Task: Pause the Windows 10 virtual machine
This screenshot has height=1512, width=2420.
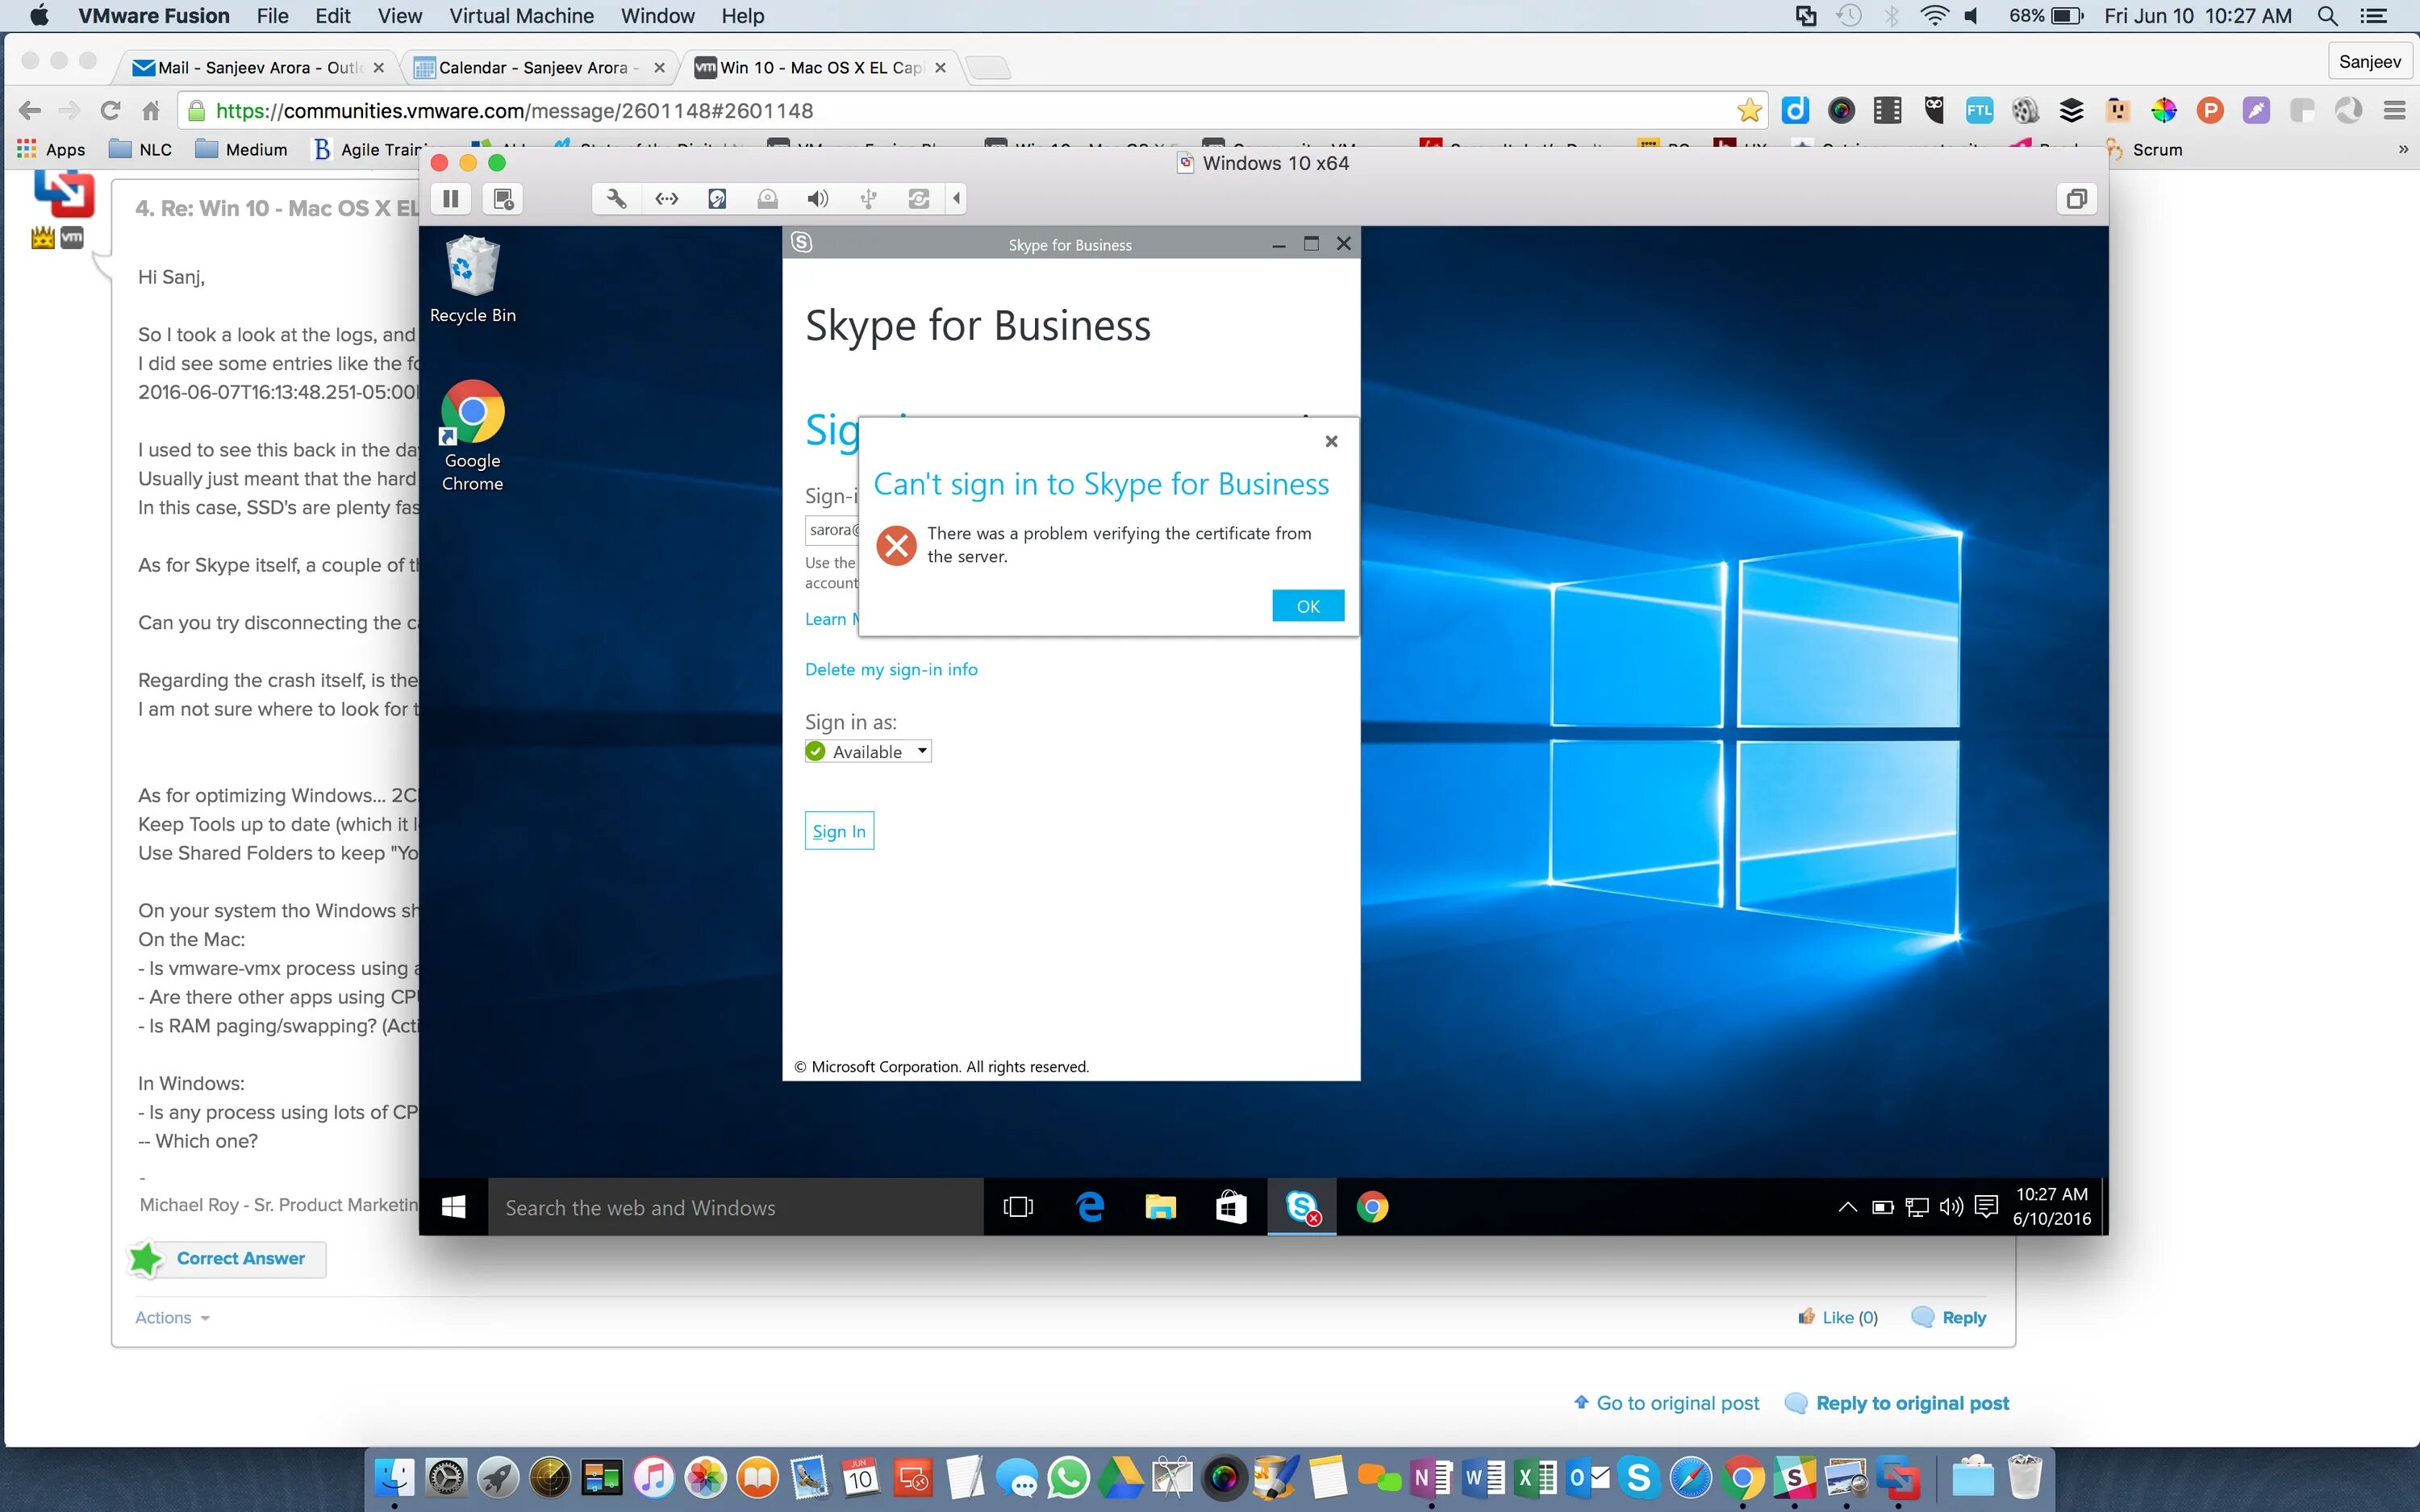Action: [451, 199]
